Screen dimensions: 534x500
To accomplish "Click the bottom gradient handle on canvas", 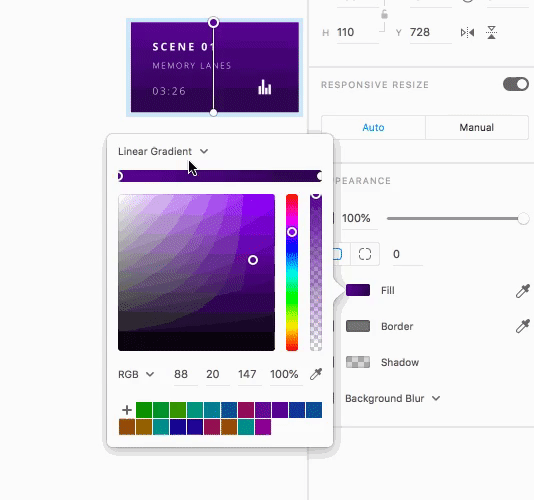I will point(214,112).
